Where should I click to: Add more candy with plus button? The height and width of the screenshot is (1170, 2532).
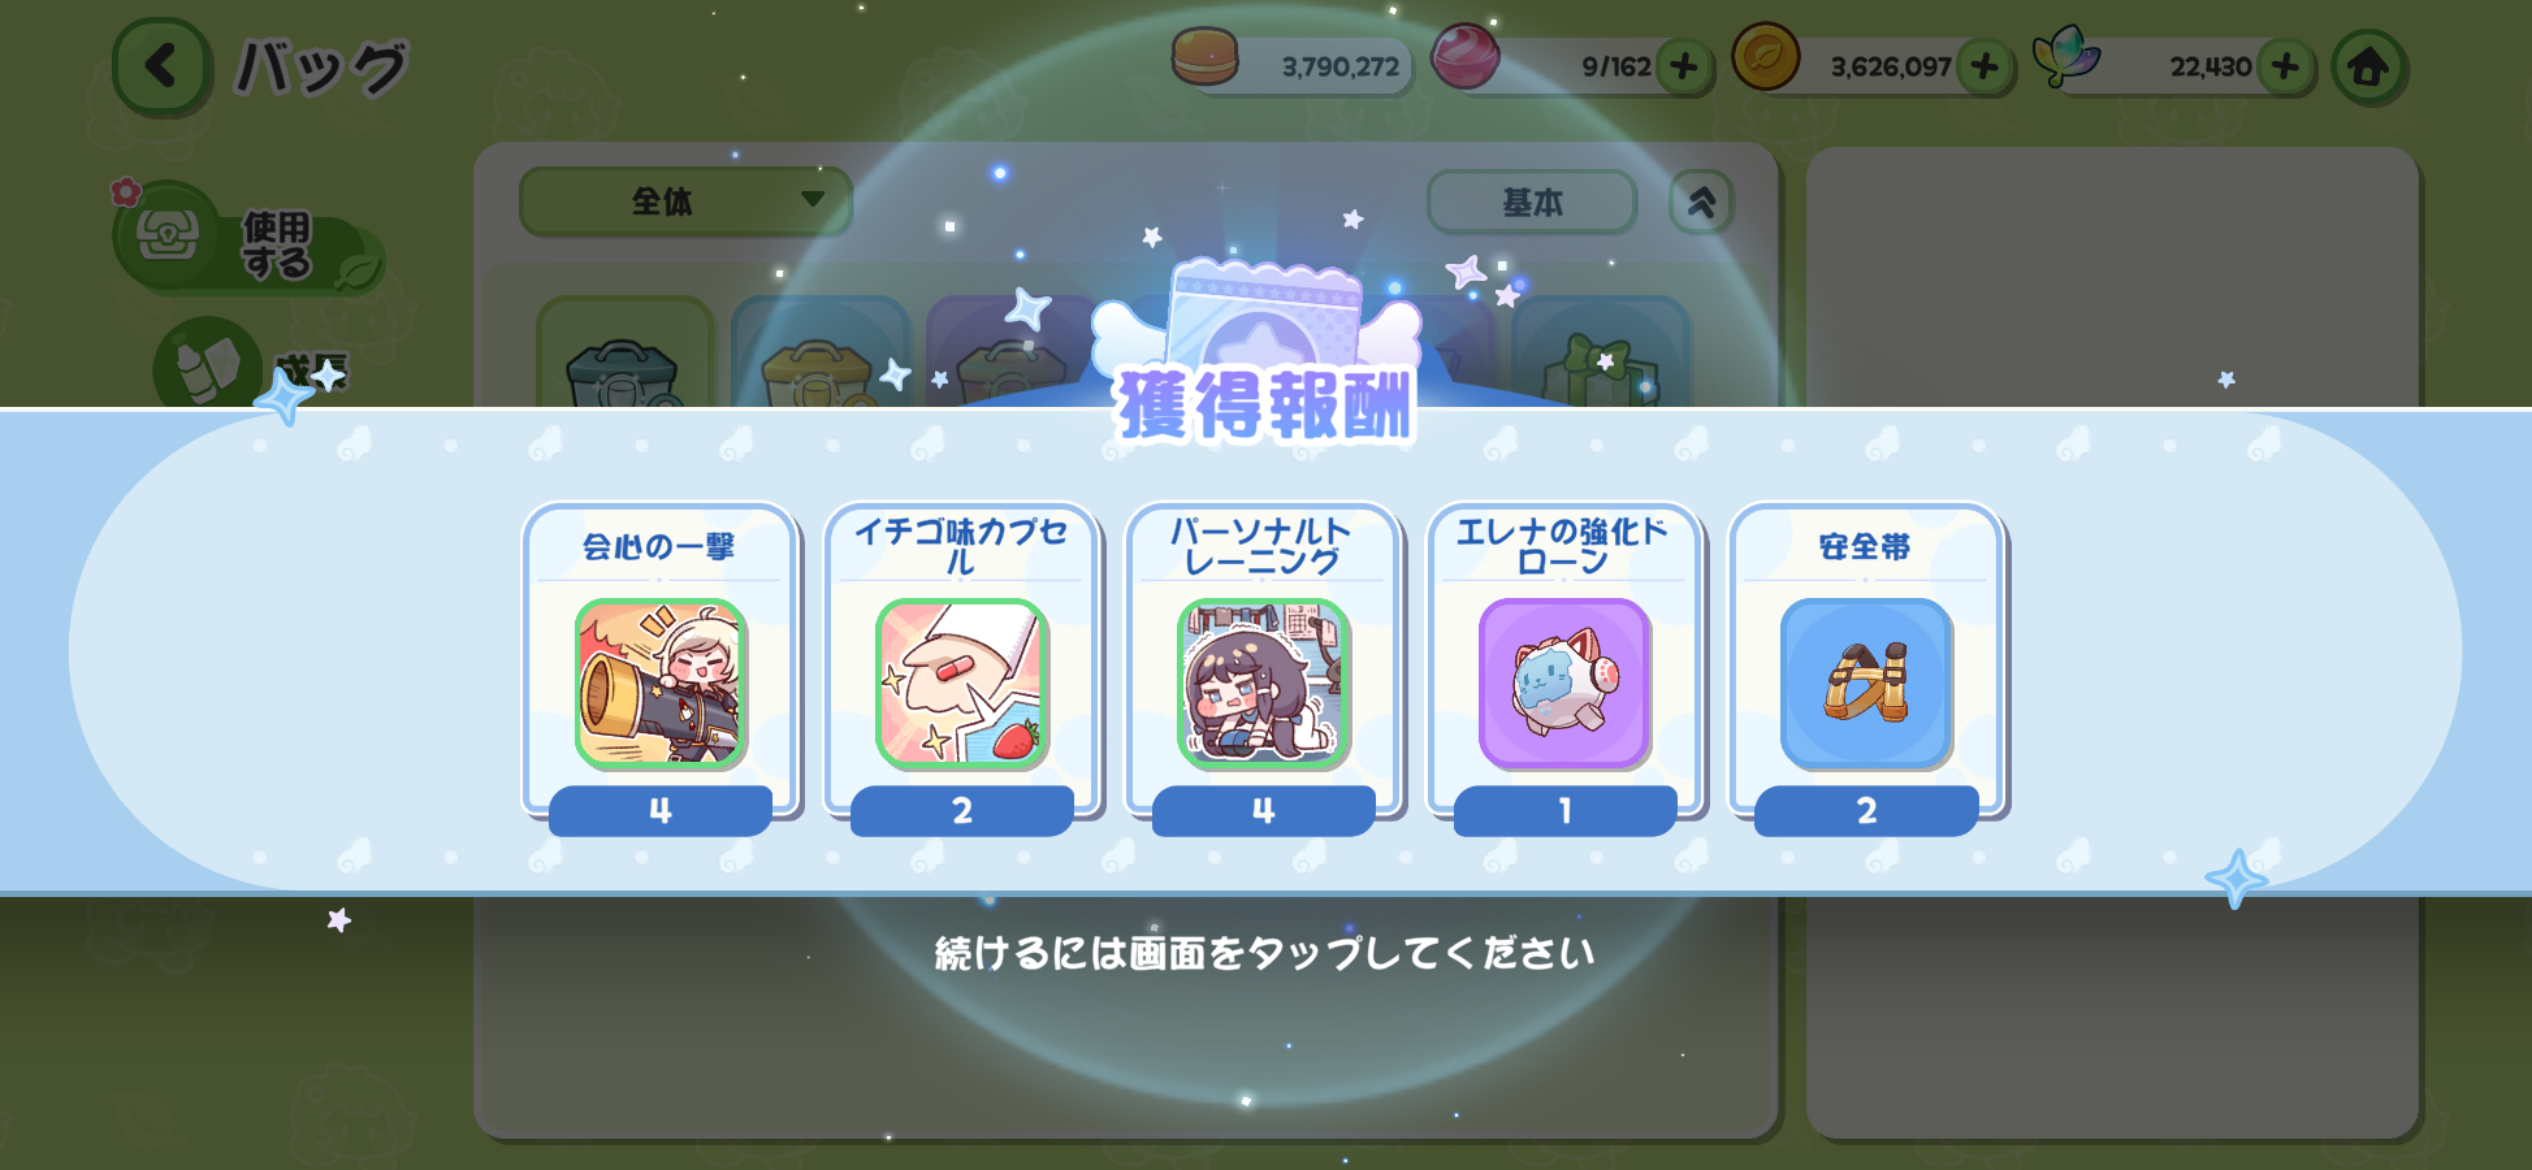[1684, 67]
